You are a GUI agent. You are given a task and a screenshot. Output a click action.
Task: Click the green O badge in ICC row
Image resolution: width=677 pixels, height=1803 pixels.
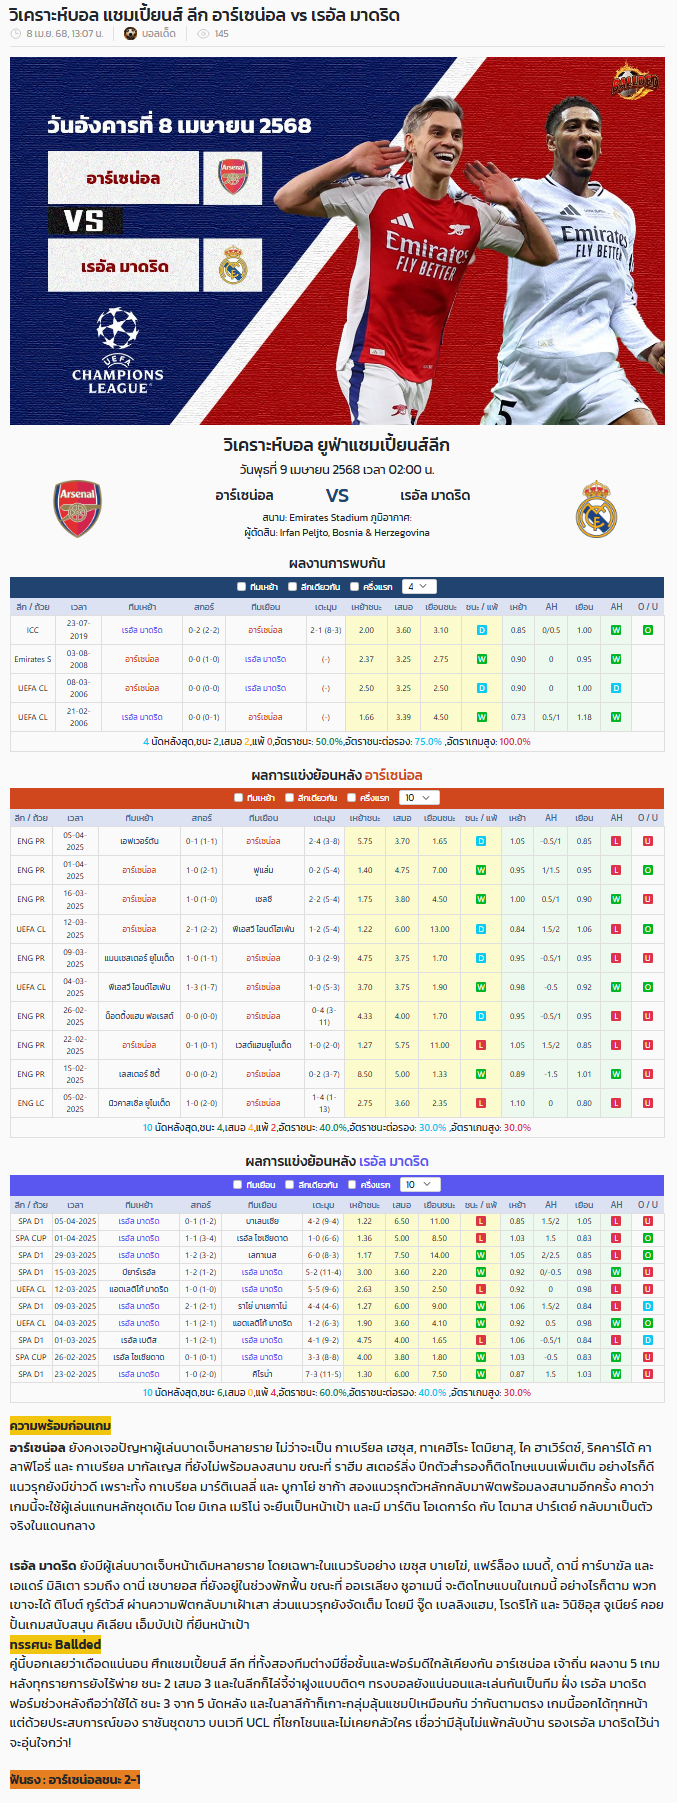[647, 630]
